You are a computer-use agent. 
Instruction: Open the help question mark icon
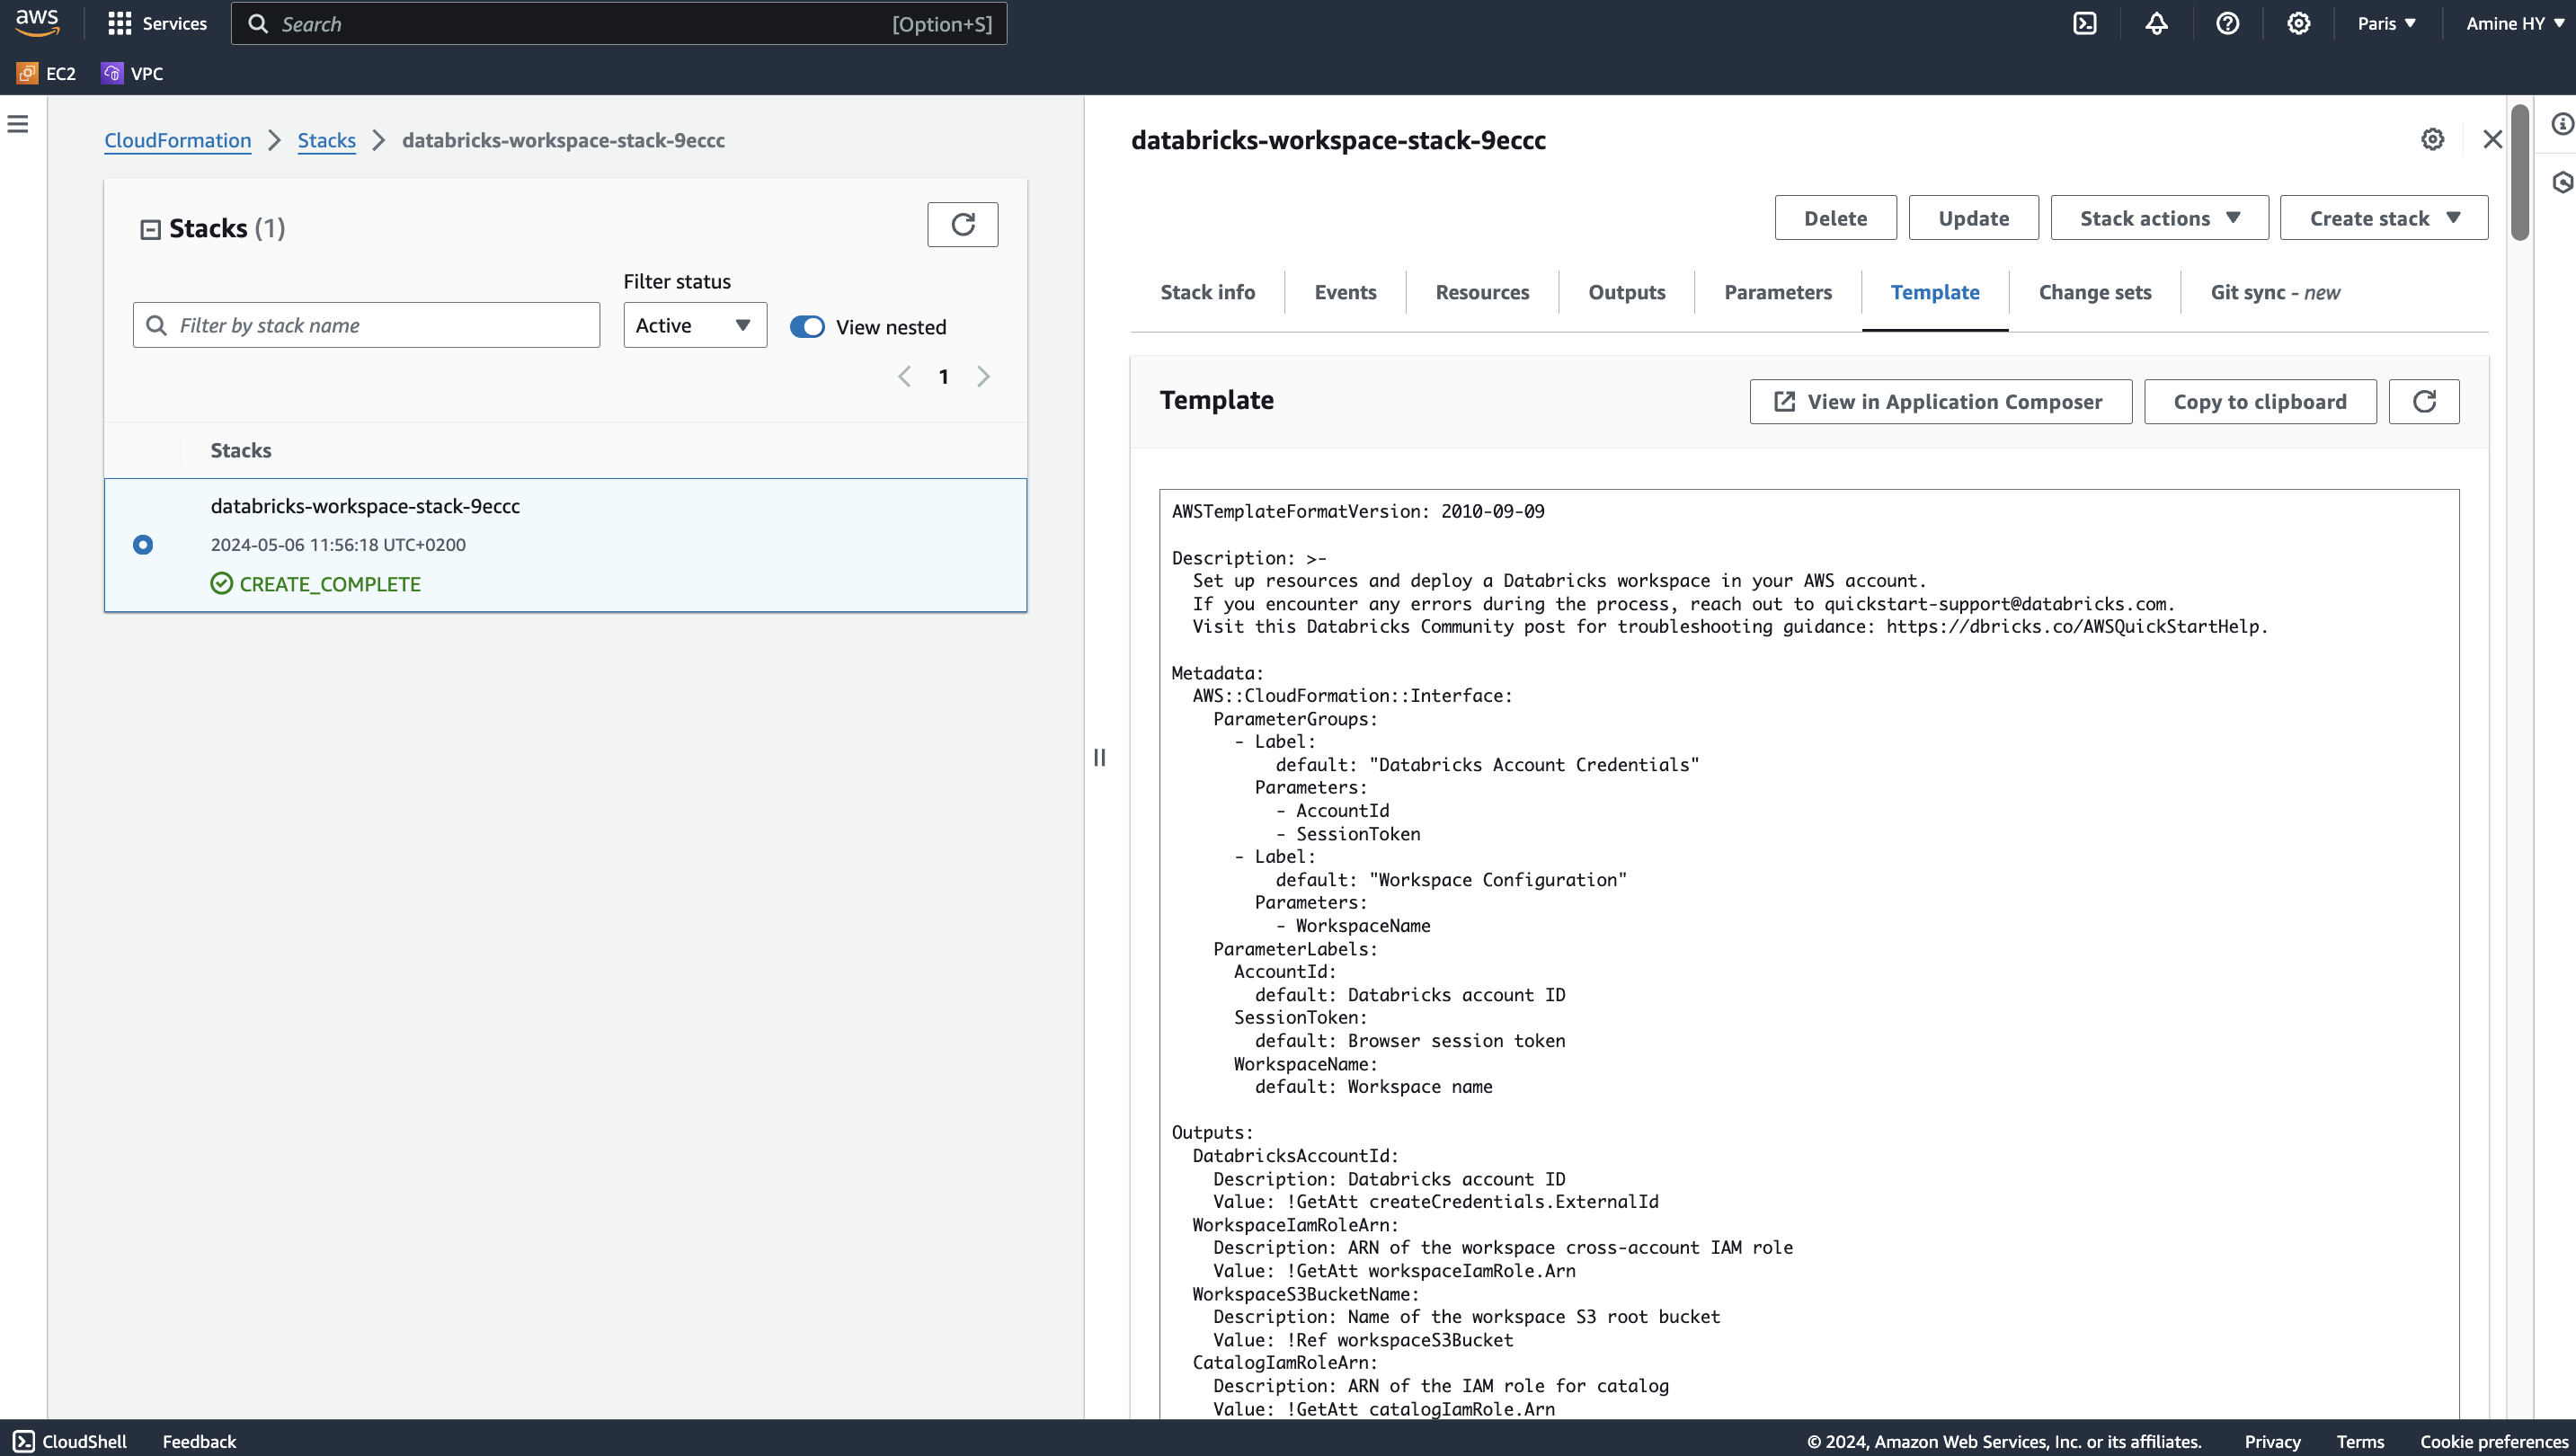[2227, 23]
